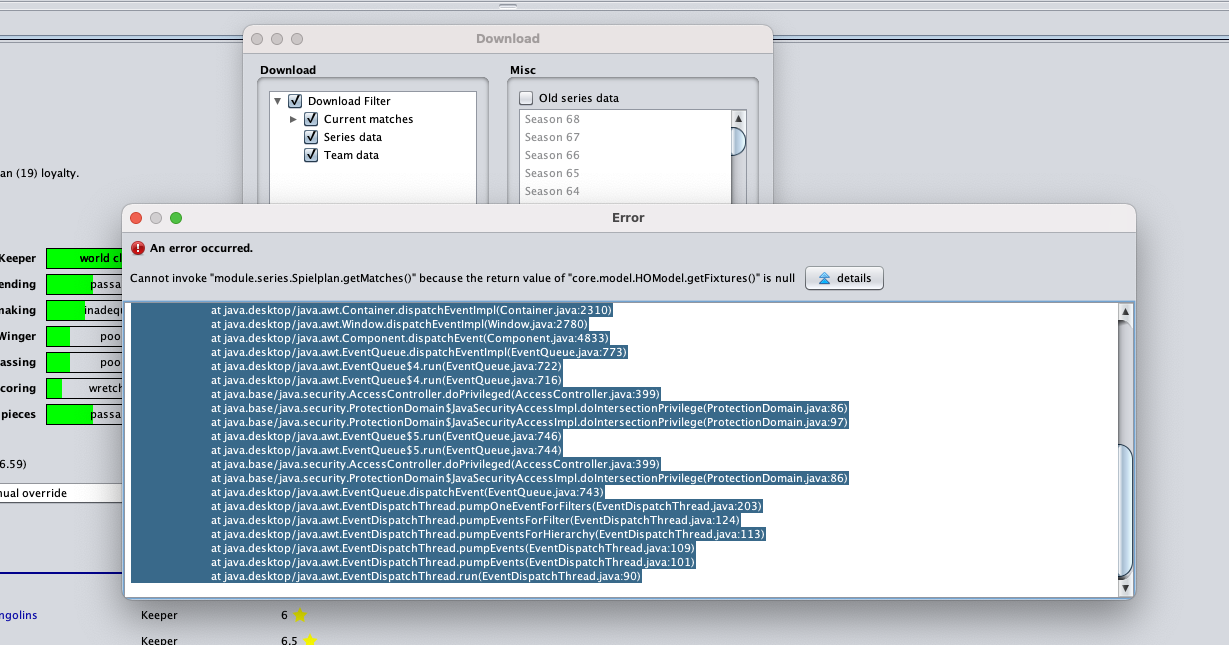Click the red error exclamation icon
The width and height of the screenshot is (1229, 645).
[x=137, y=248]
